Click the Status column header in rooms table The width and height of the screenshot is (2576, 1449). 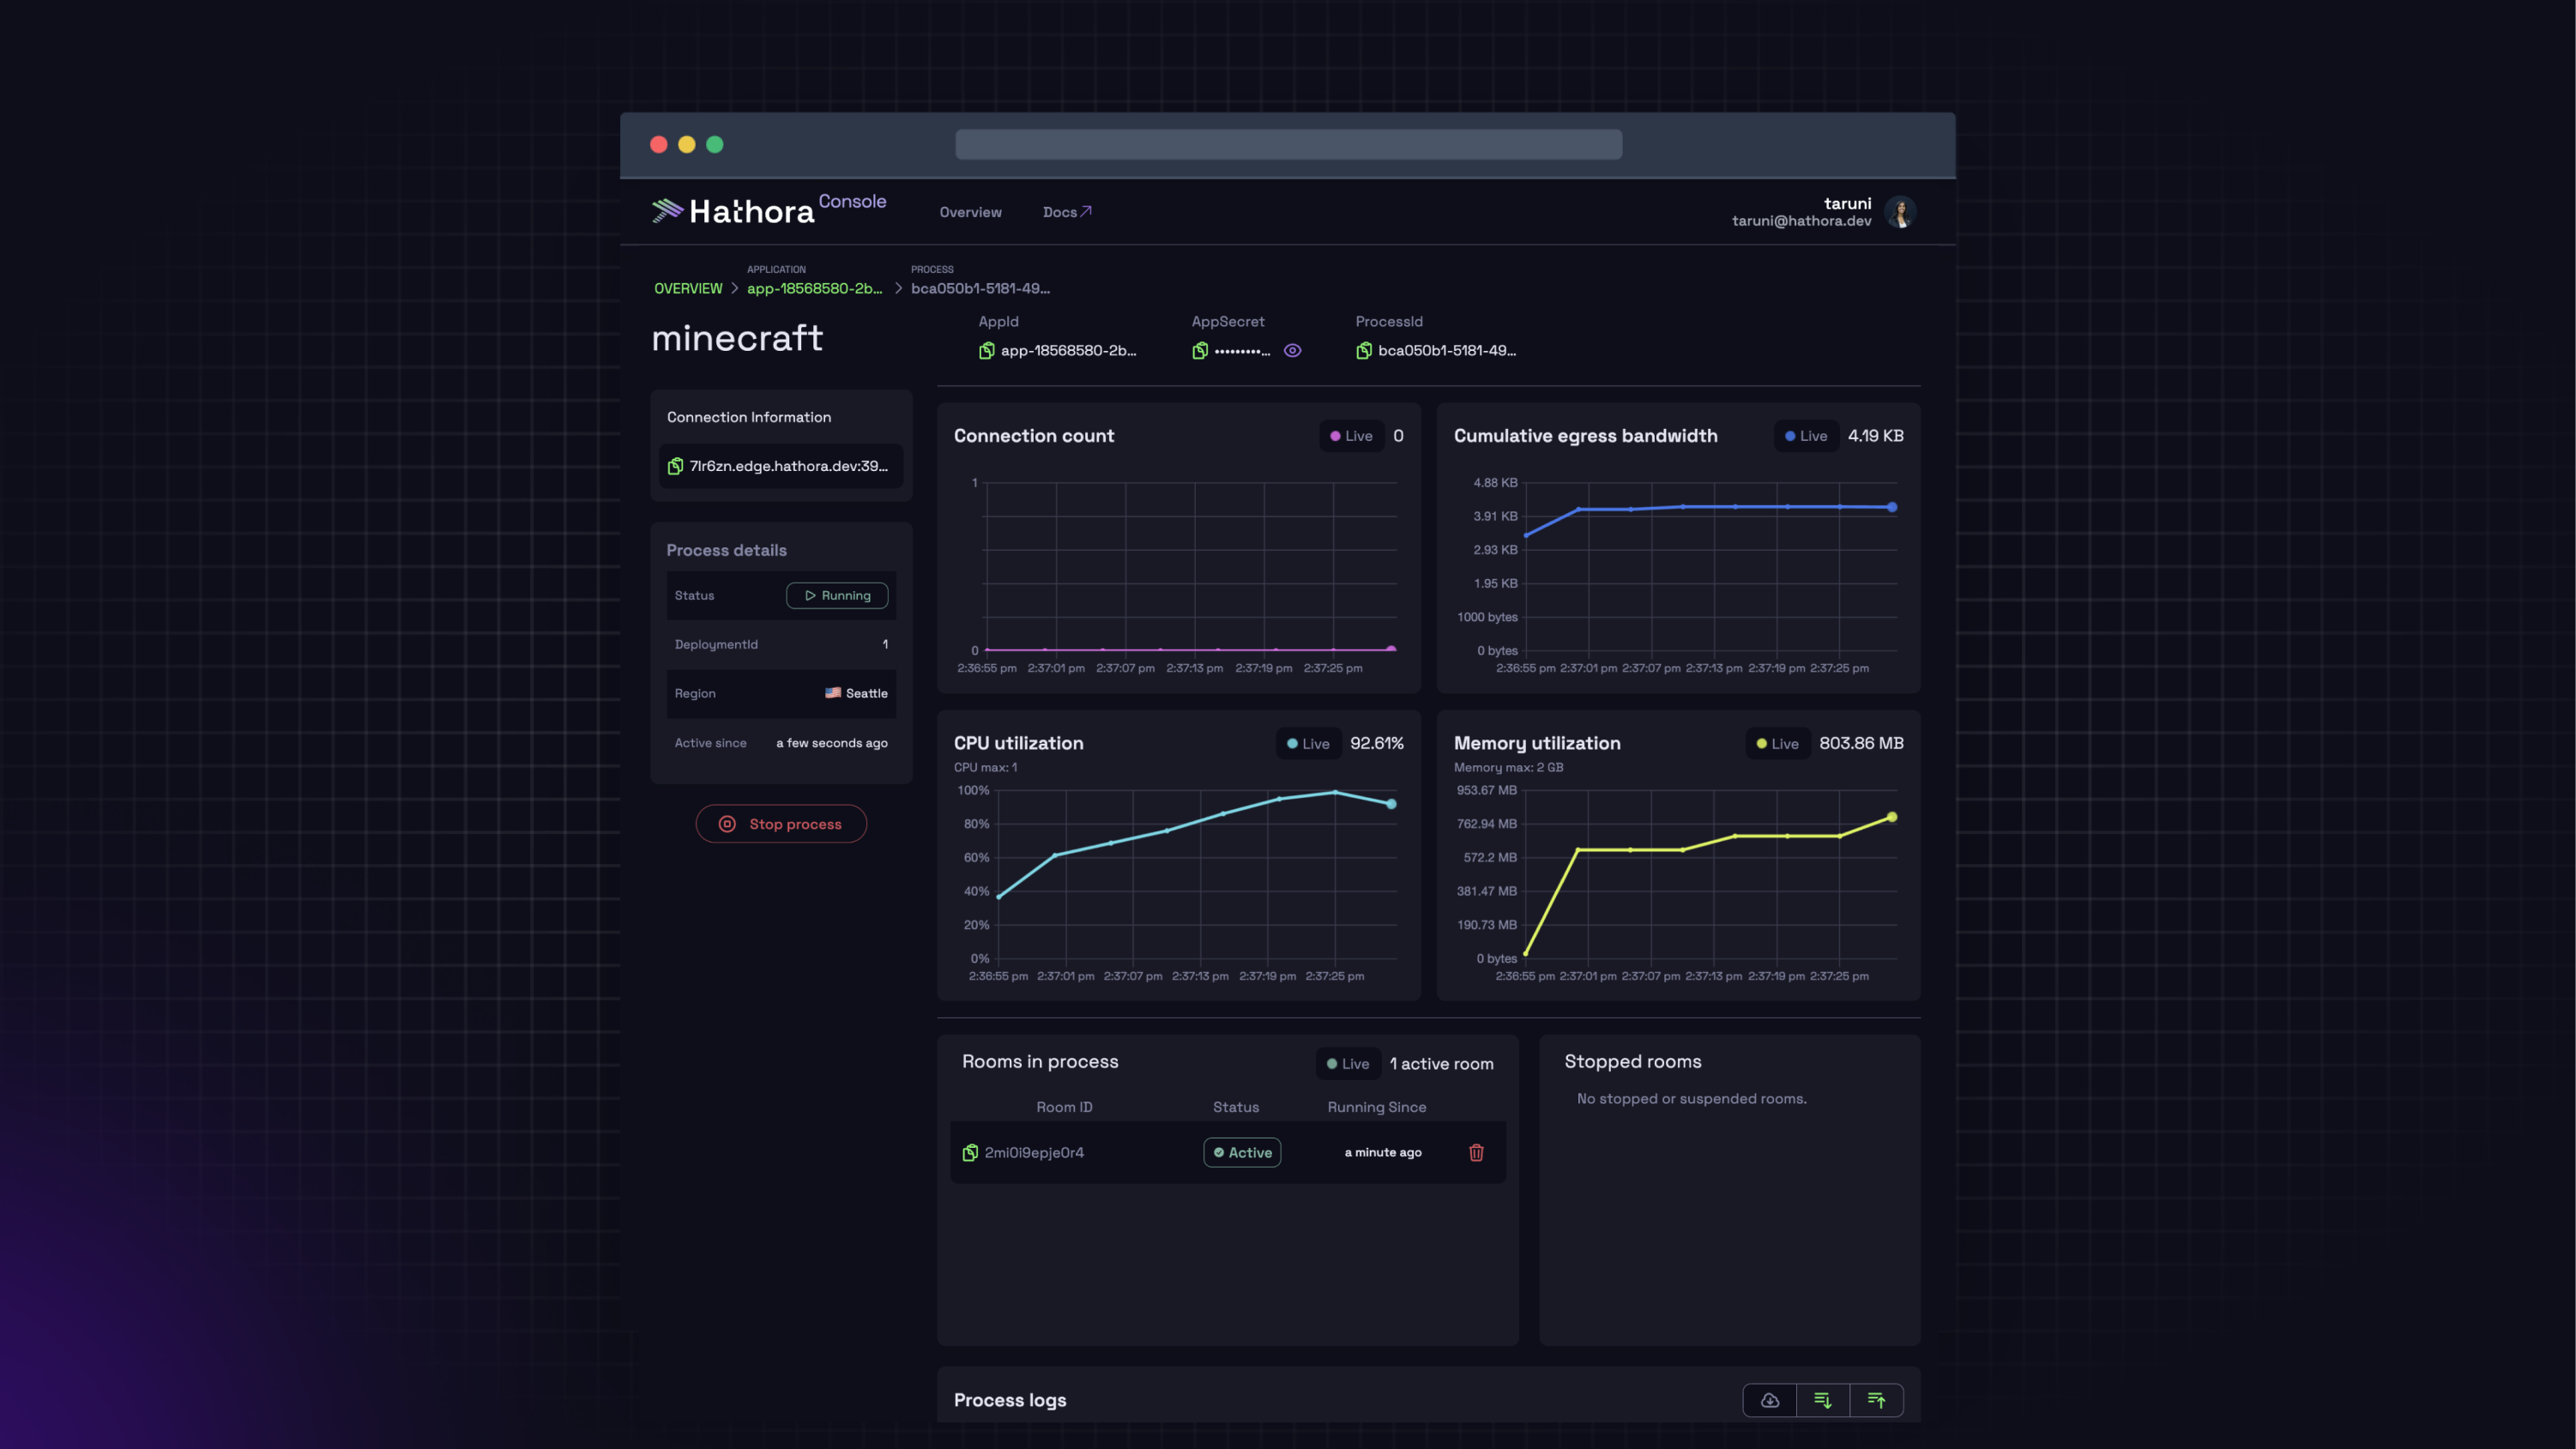1235,1107
